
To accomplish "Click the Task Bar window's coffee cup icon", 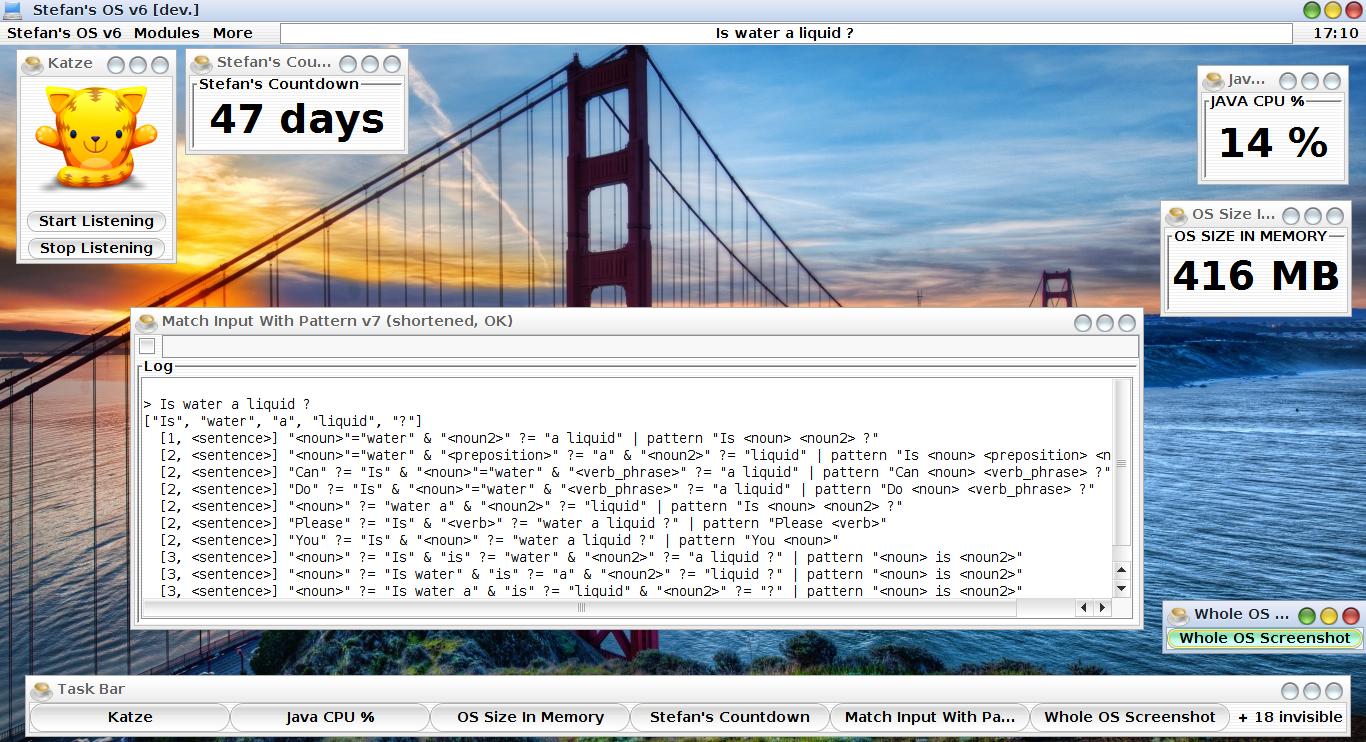I will click(42, 691).
